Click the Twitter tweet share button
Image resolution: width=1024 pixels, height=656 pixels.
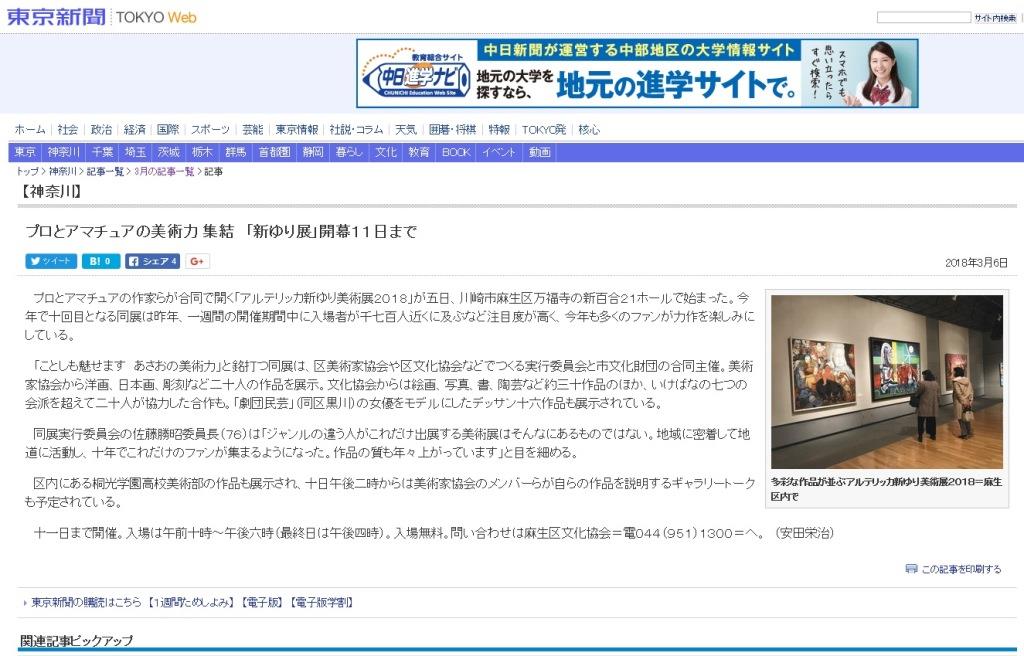pyautogui.click(x=51, y=261)
